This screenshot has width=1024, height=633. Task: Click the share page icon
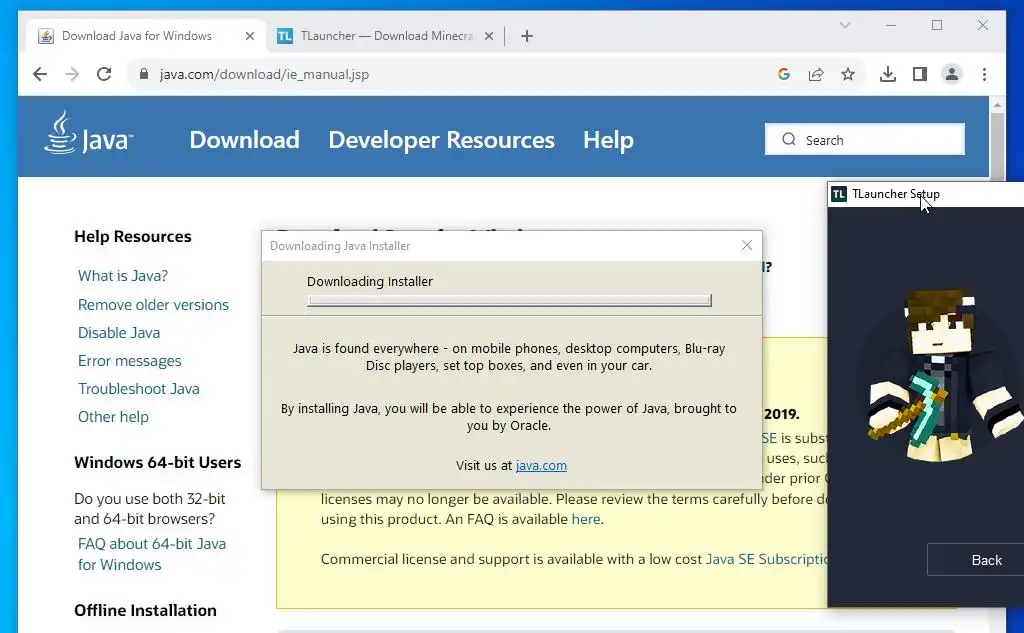(816, 74)
